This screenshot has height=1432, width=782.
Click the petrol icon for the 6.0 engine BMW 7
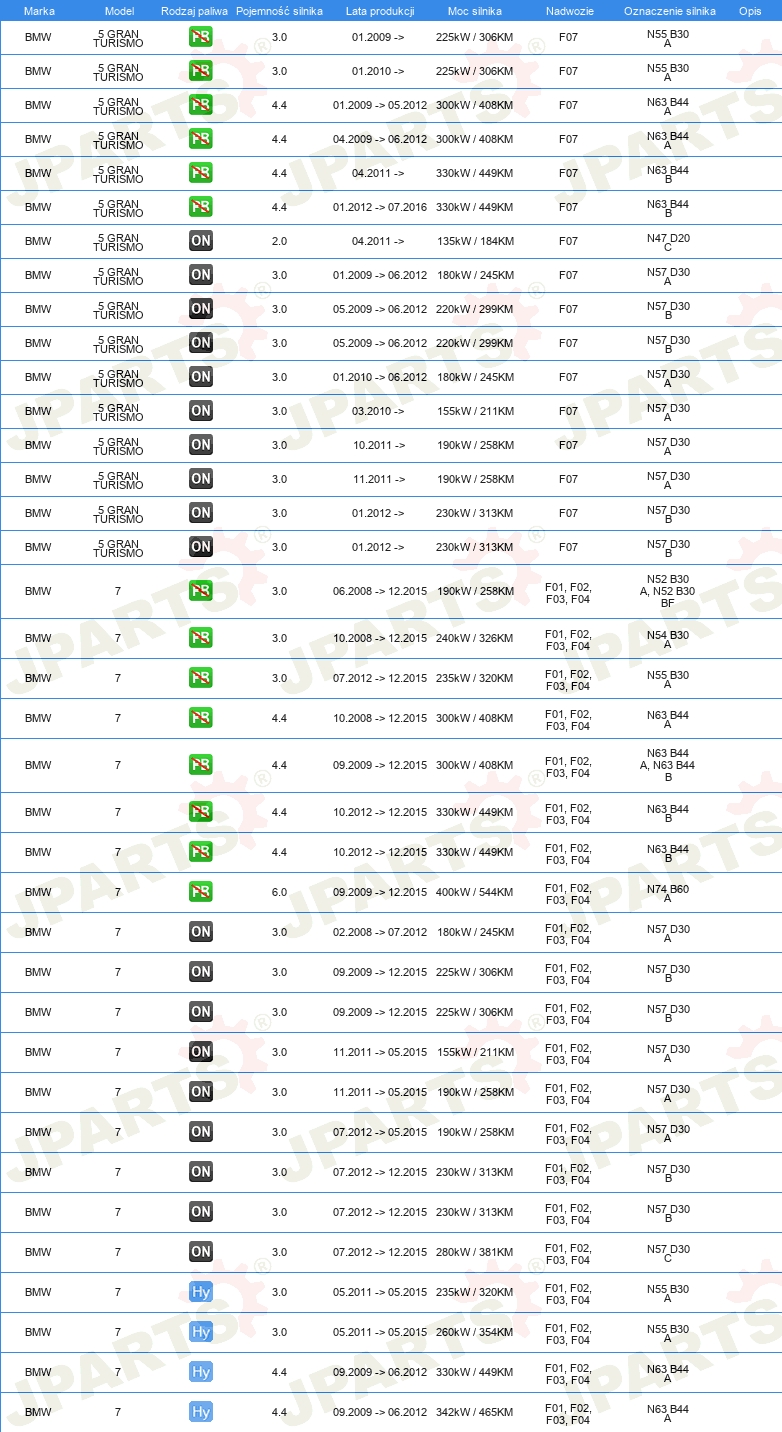point(201,892)
